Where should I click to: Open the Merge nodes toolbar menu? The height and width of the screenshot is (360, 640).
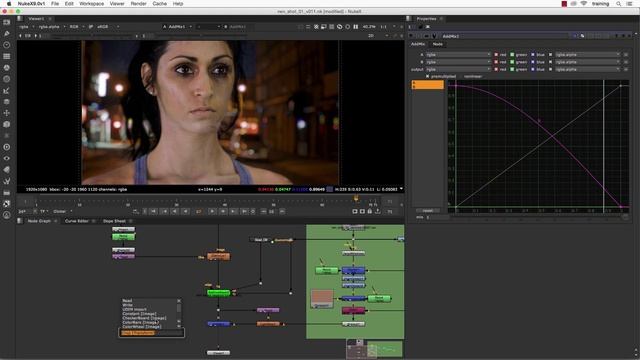(x=7, y=102)
